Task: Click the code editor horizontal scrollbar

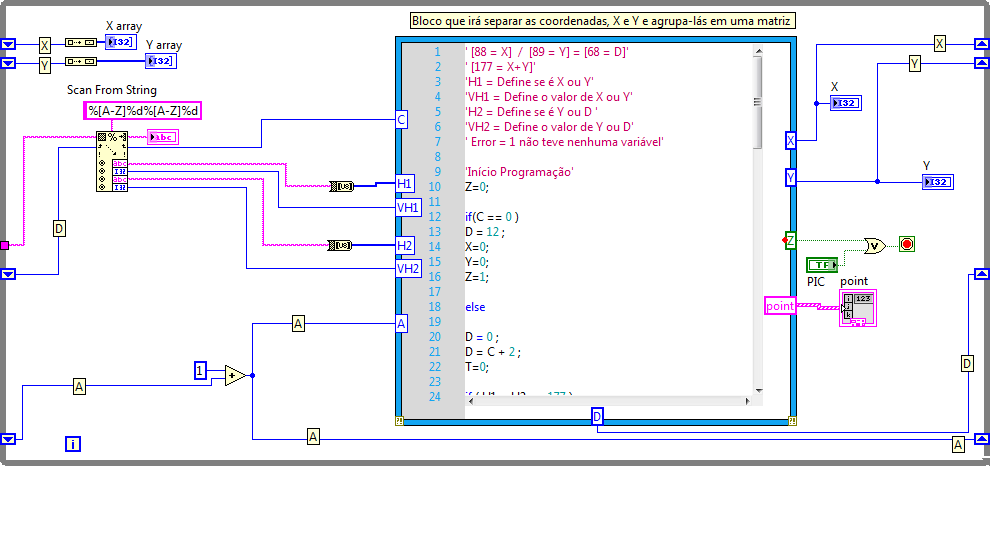Action: pyautogui.click(x=600, y=401)
